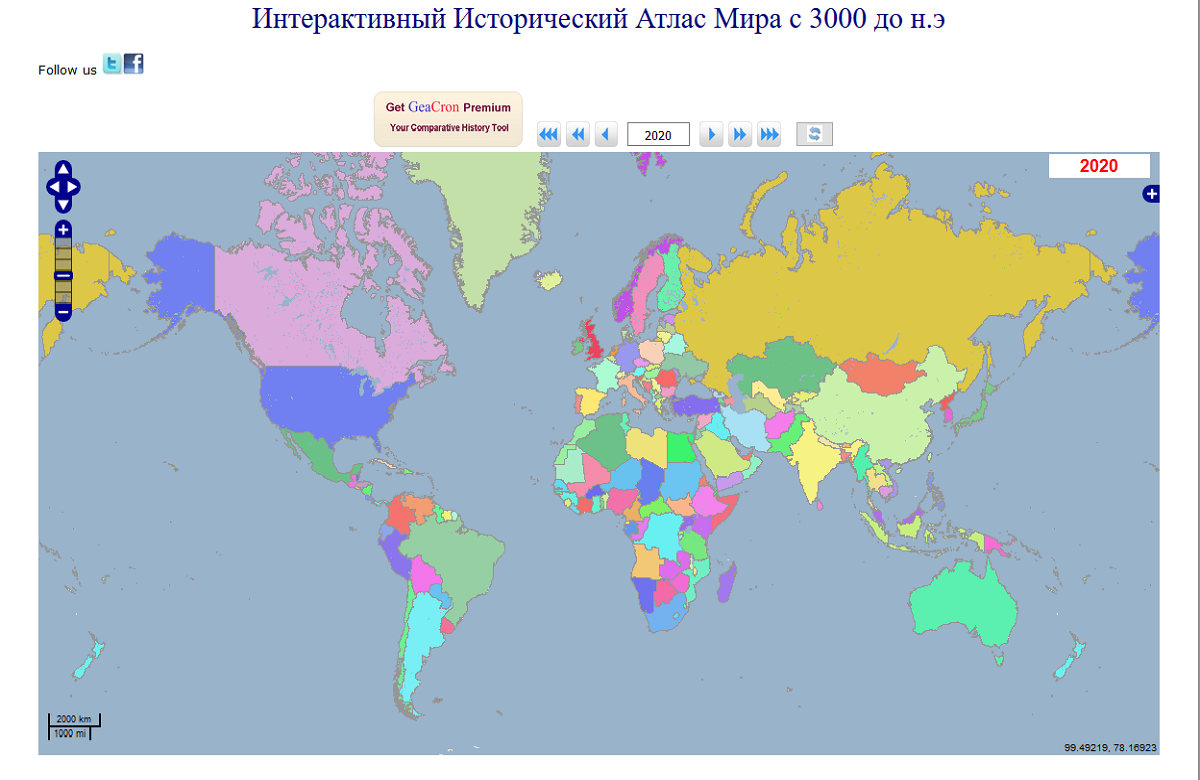
Task: Open the Twitter follow icon
Action: coord(112,64)
